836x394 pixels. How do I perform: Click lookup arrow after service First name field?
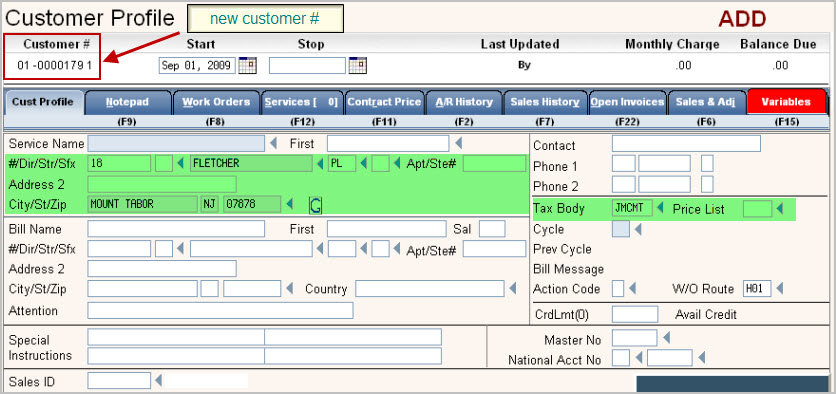pos(458,143)
